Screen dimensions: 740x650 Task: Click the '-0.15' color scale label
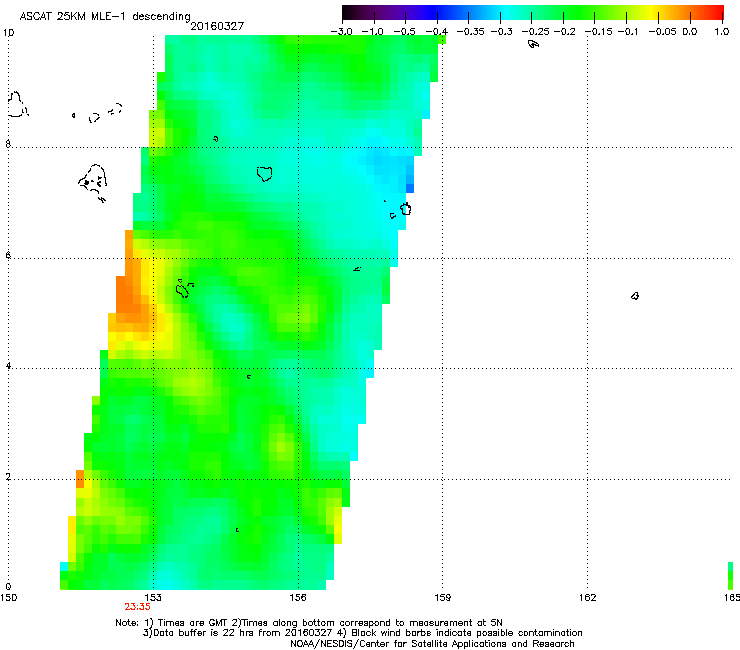point(598,32)
